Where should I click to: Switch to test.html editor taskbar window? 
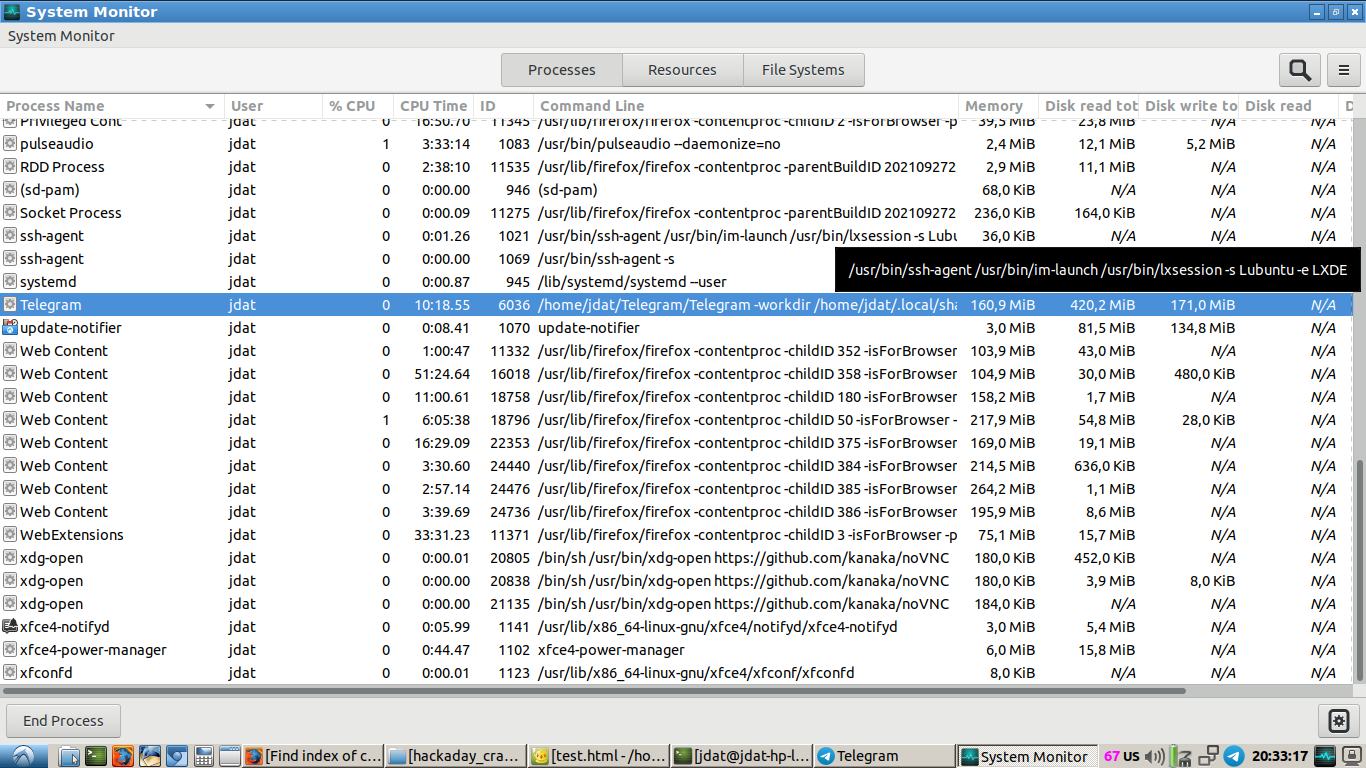pyautogui.click(x=598, y=756)
